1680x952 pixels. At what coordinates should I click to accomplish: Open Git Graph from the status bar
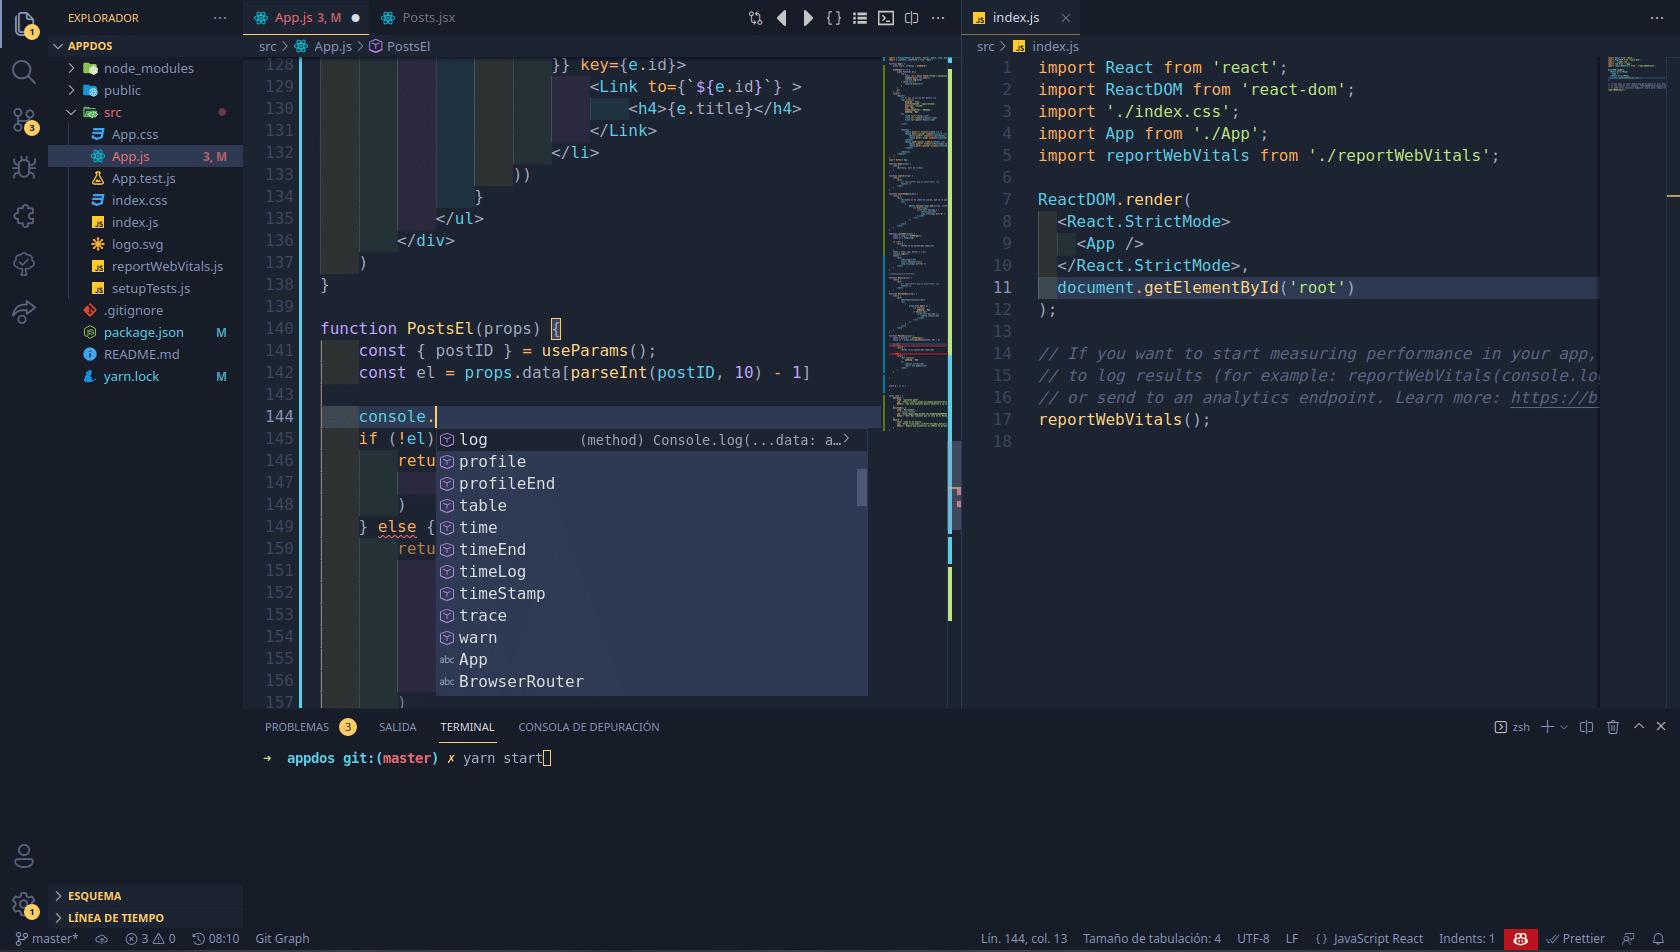tap(281, 938)
